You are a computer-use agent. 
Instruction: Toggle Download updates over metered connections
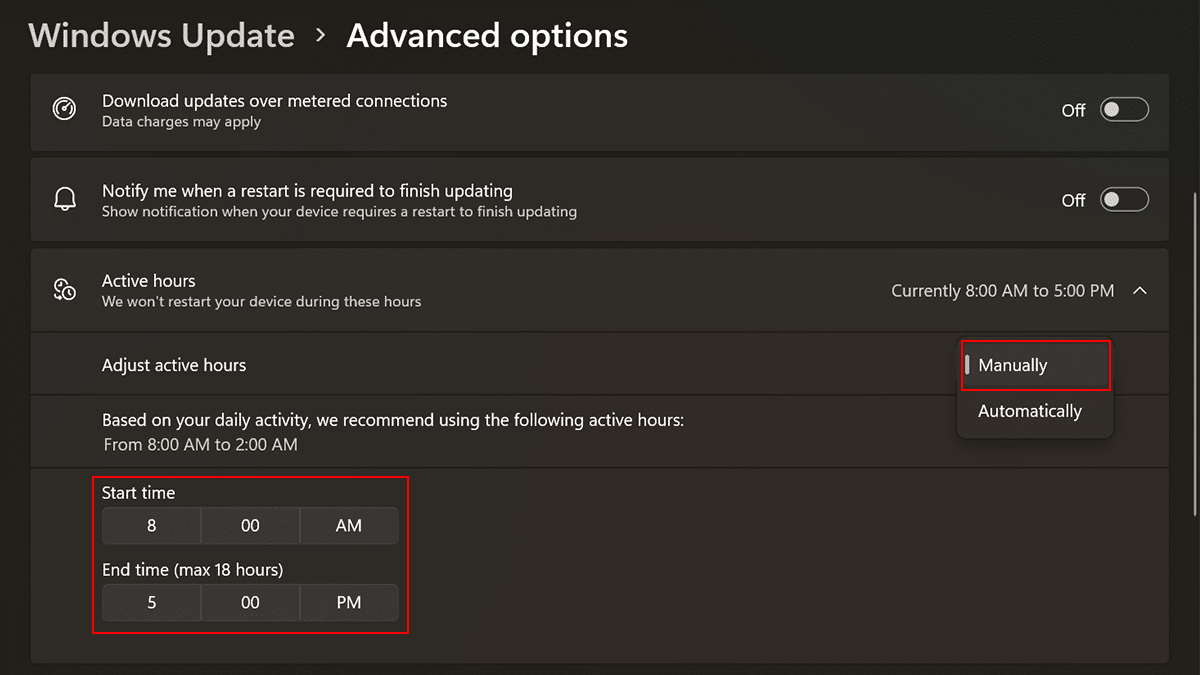tap(1124, 110)
